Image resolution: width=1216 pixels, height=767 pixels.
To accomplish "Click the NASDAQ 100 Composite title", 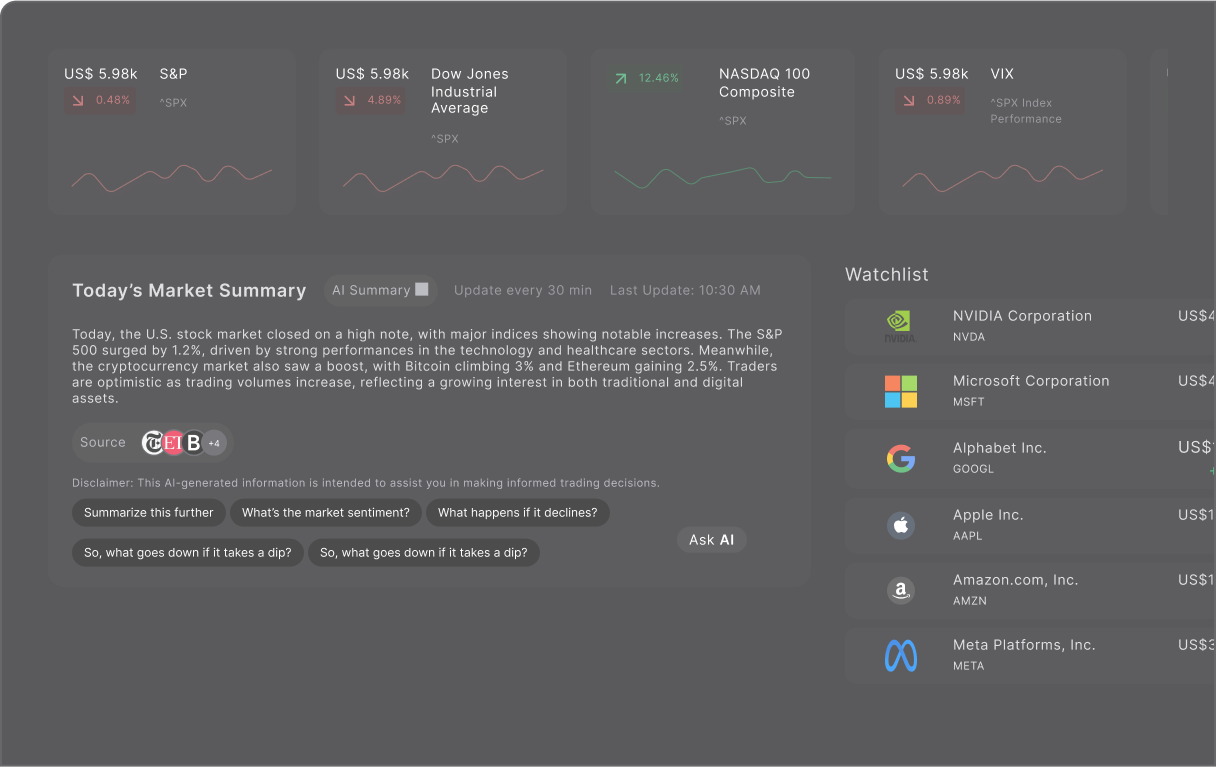I will click(765, 83).
